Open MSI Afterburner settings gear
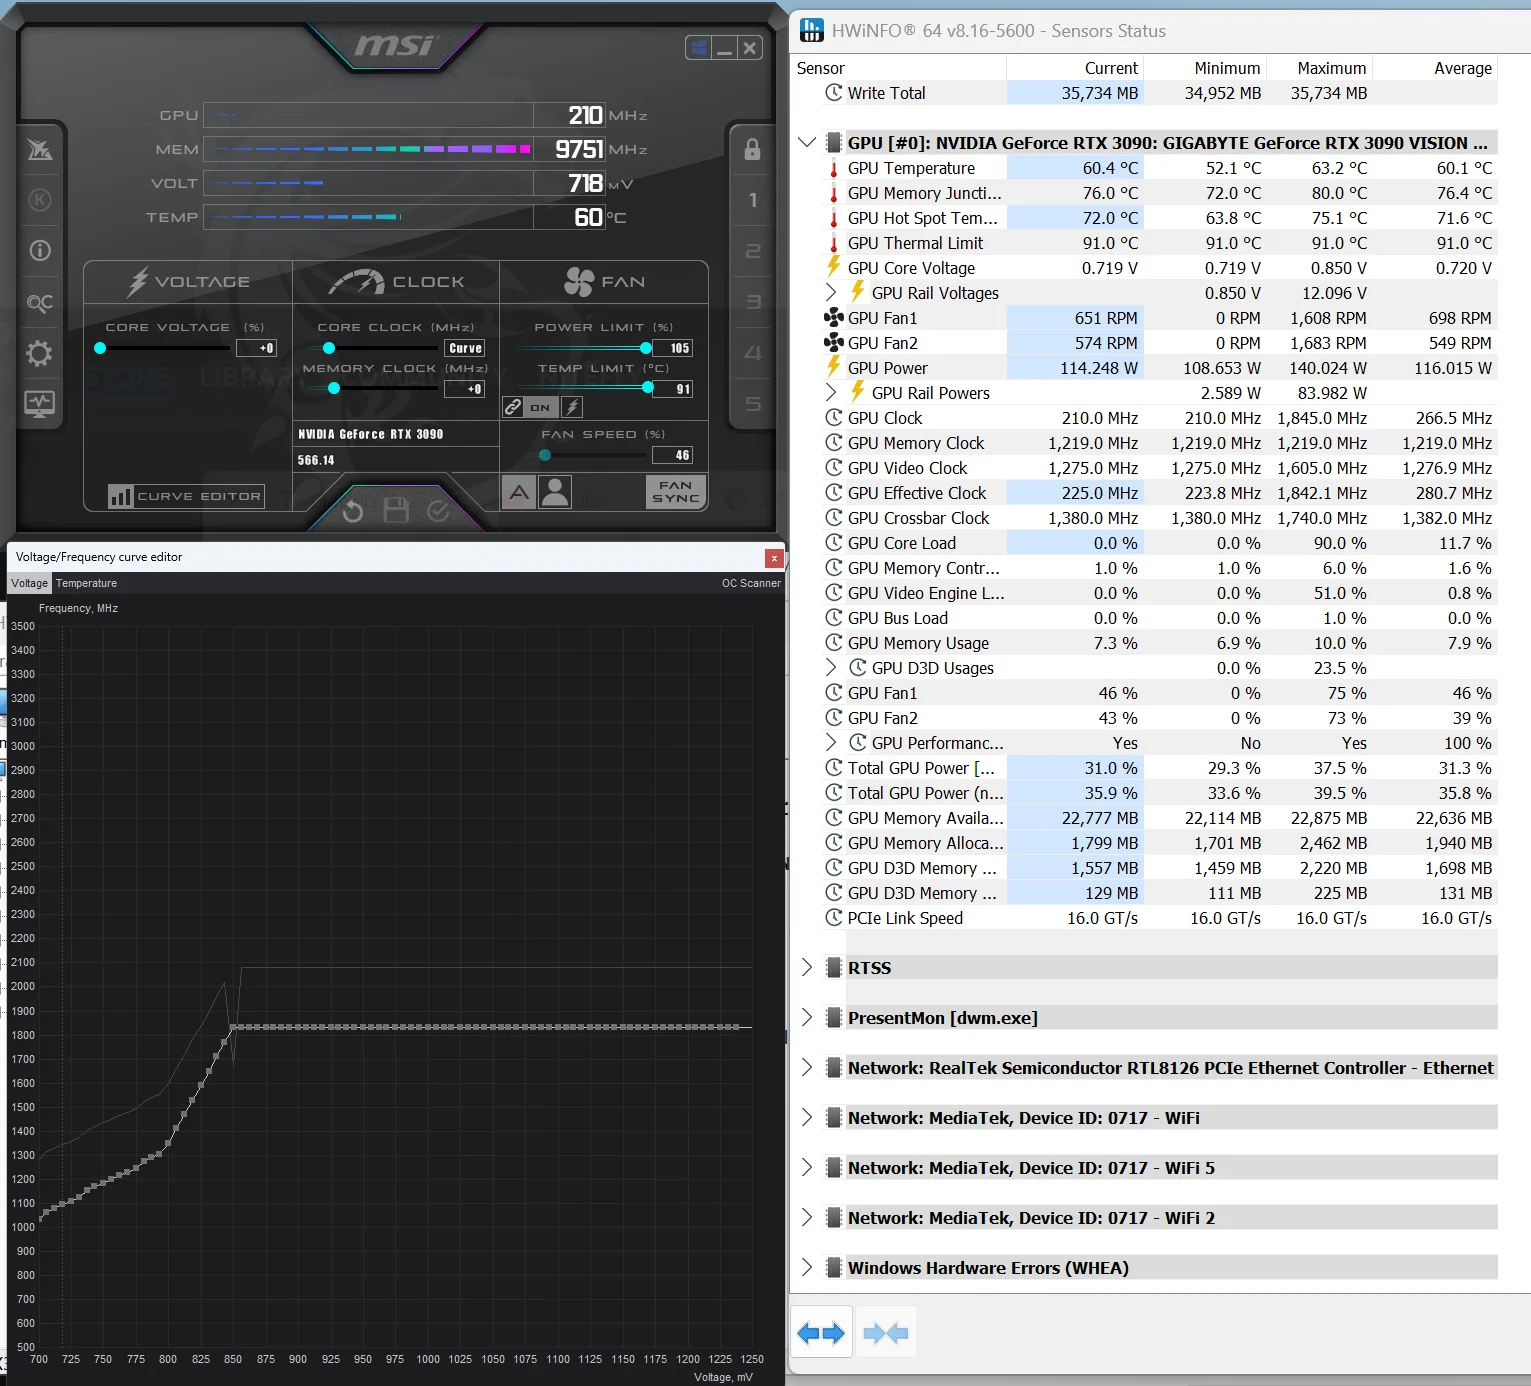This screenshot has width=1531, height=1386. (x=40, y=353)
